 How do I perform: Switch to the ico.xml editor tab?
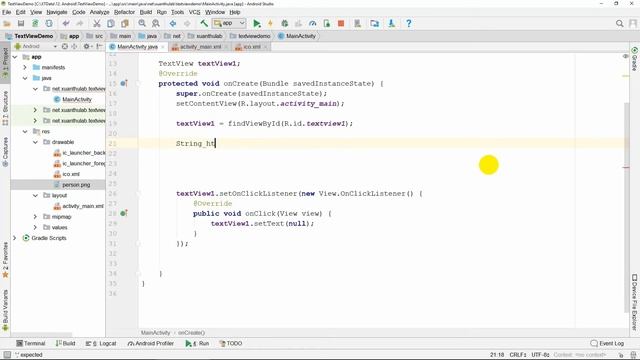tap(252, 47)
